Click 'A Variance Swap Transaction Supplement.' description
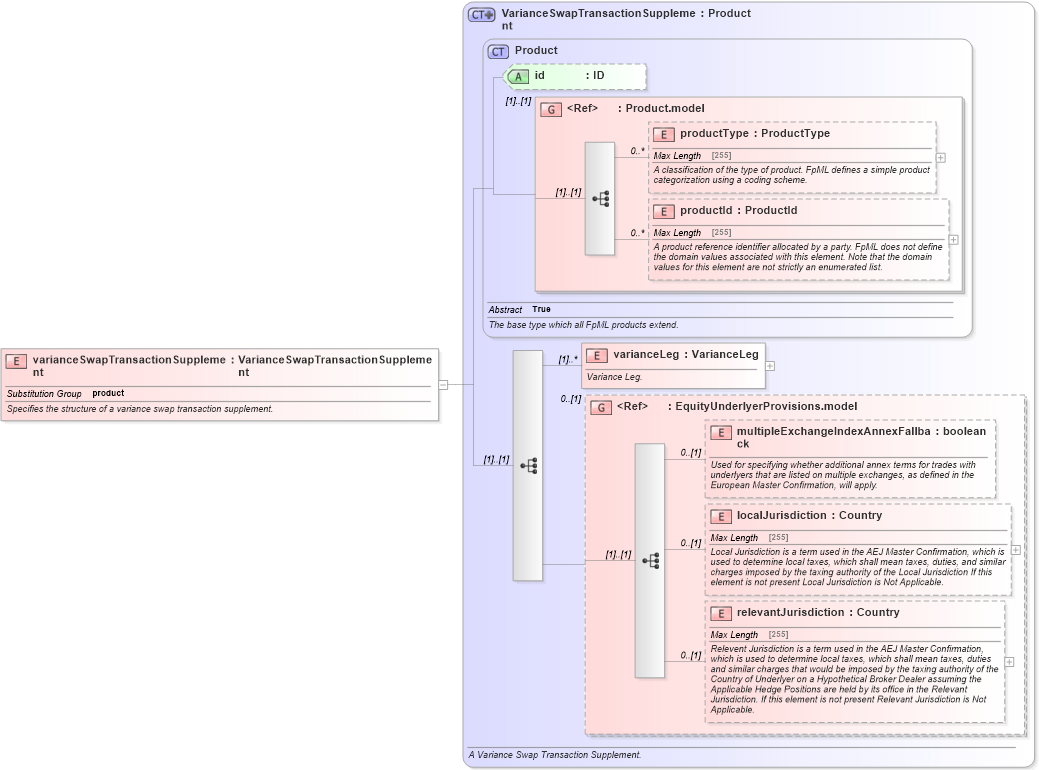The width and height of the screenshot is (1039, 770). point(555,755)
